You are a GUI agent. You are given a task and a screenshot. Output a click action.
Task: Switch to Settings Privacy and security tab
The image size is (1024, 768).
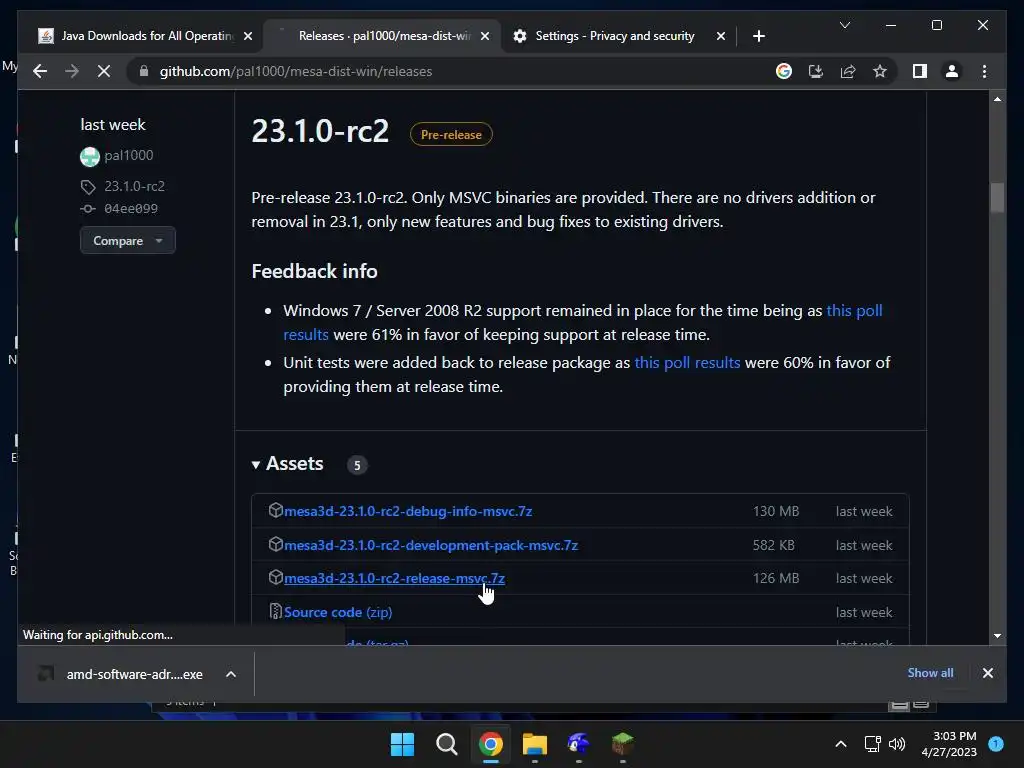pyautogui.click(x=614, y=36)
